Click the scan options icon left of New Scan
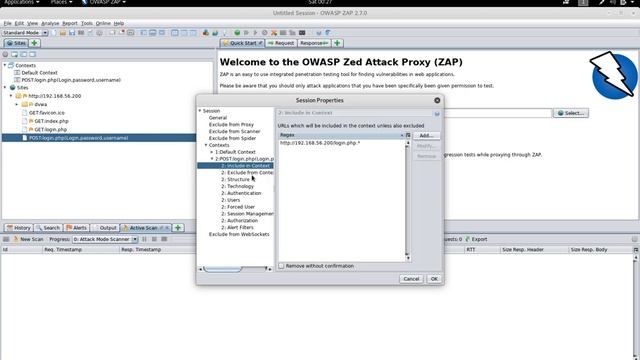 (x=6, y=239)
